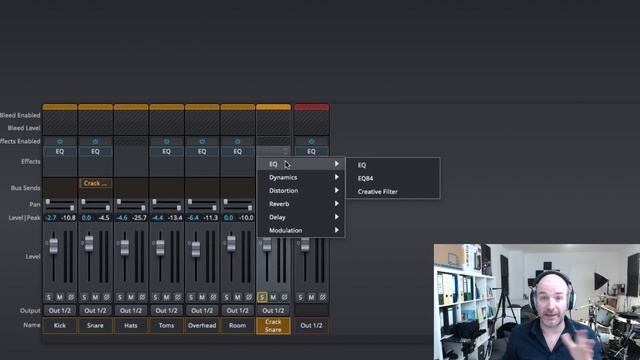Solo the Hats channel
640x360 pixels.
[120, 297]
